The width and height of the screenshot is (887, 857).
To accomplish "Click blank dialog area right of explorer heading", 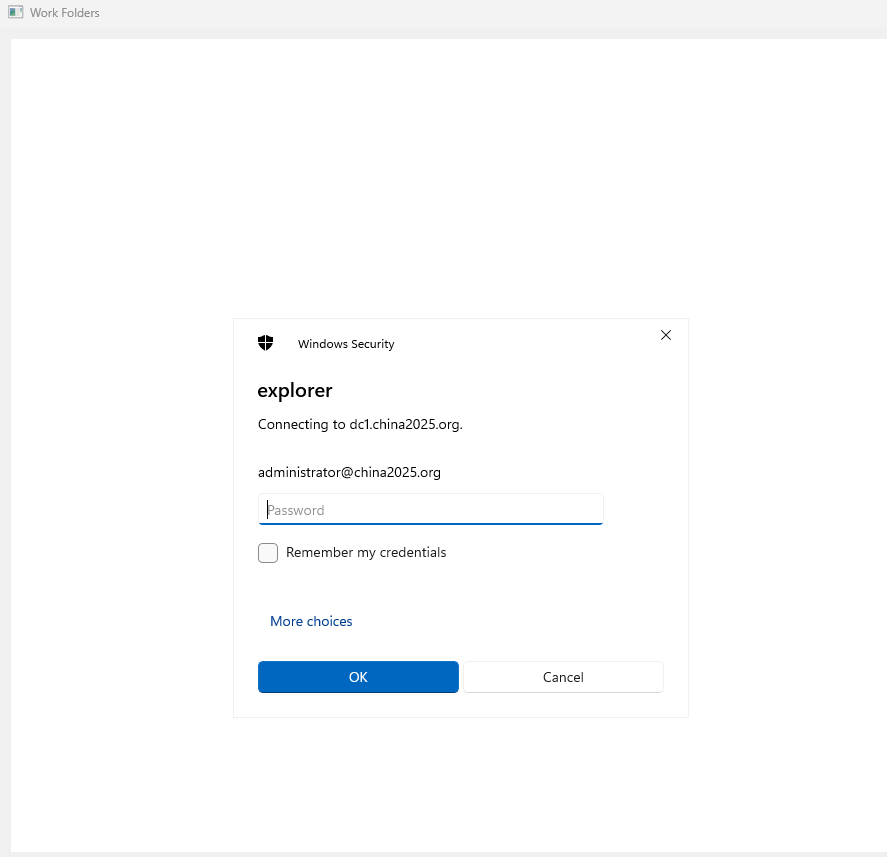I will (498, 391).
